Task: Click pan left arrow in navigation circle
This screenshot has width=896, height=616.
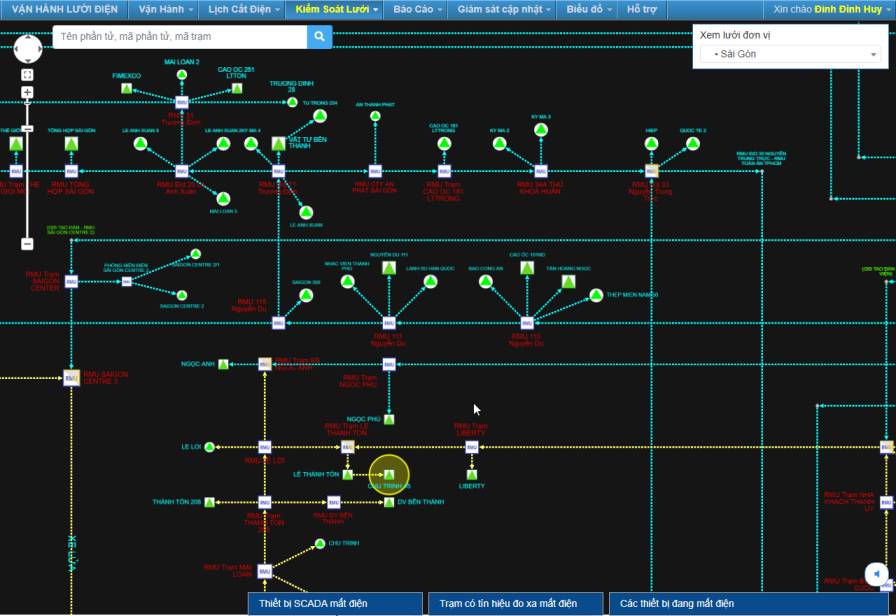Action: (x=17, y=50)
